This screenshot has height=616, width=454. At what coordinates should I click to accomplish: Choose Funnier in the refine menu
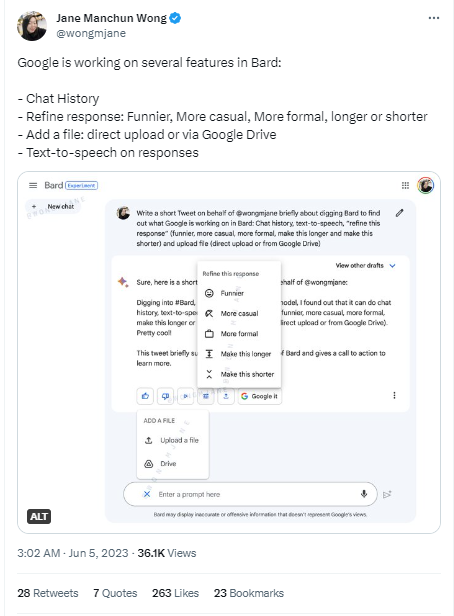tap(239, 293)
